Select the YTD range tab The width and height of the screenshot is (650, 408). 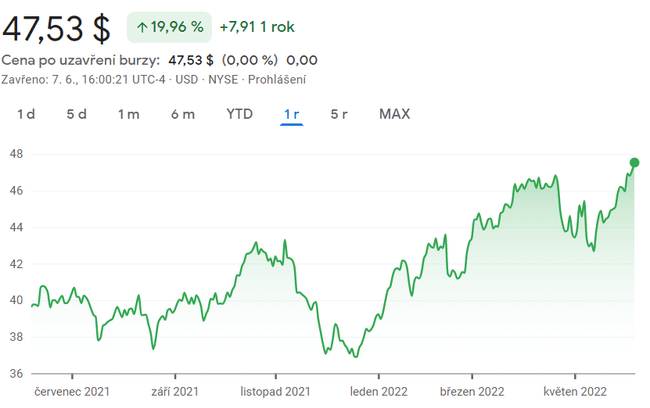point(239,114)
